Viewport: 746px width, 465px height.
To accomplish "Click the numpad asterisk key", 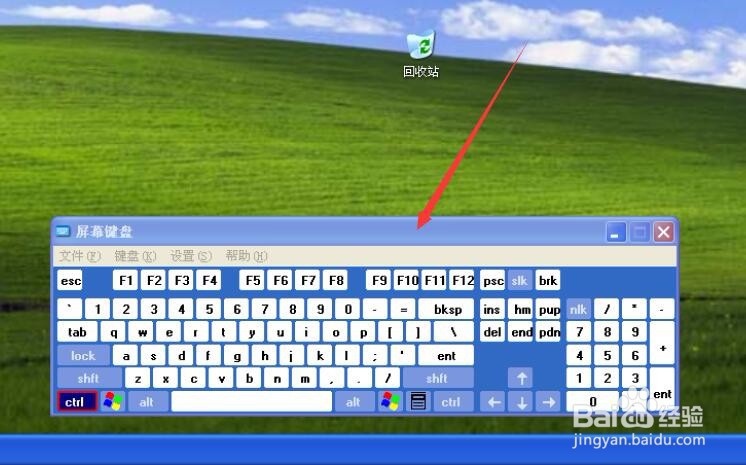I will (634, 309).
